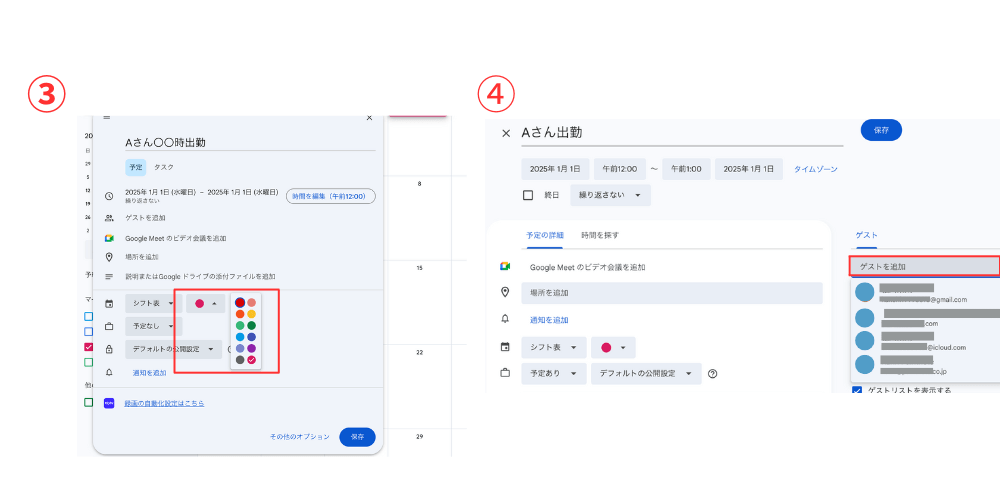1000x500 pixels.
Task: Open the デフォルトの公開設定 dropdown in right editor
Action: click(643, 374)
